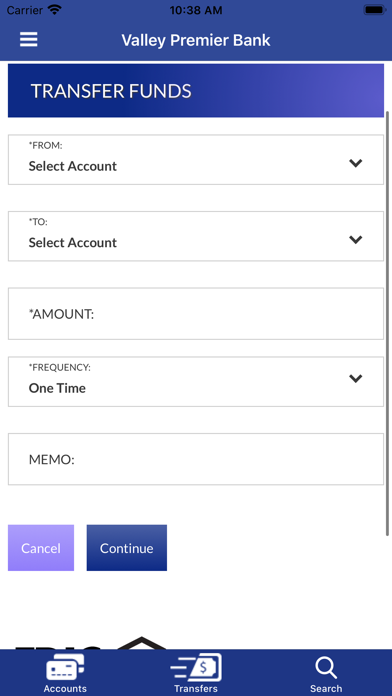This screenshot has width=392, height=696.
Task: Tap the Transfers money icon
Action: tap(196, 667)
